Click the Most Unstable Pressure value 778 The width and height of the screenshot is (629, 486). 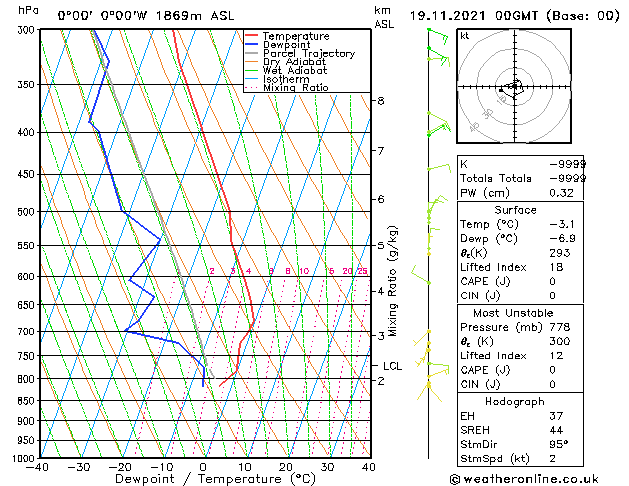(560, 327)
